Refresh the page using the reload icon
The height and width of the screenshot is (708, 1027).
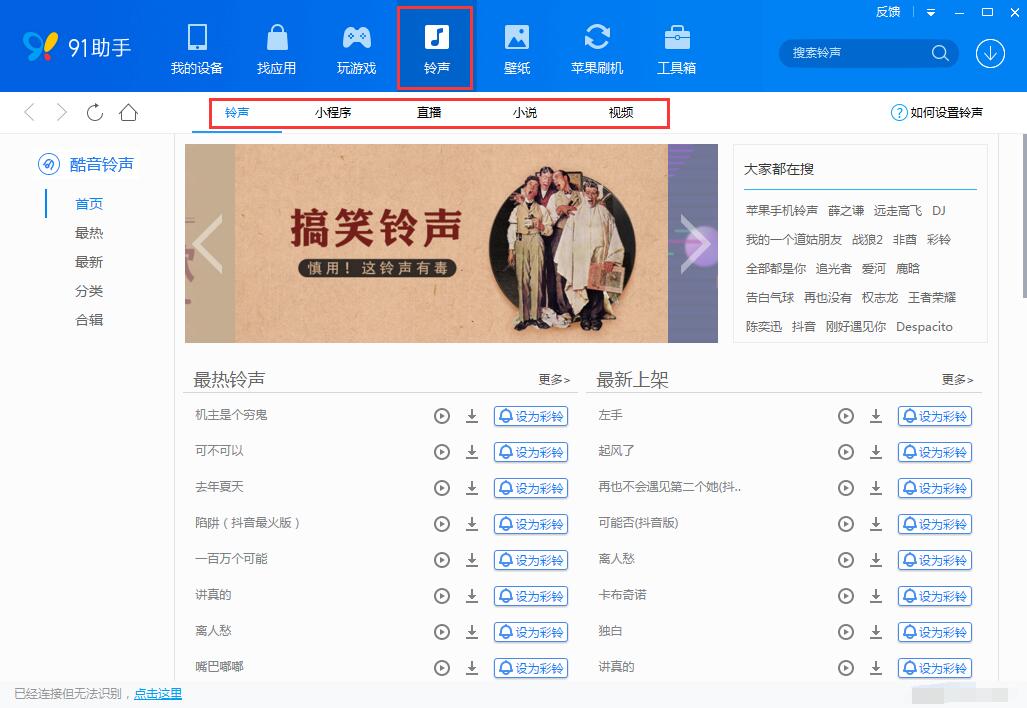coord(94,112)
